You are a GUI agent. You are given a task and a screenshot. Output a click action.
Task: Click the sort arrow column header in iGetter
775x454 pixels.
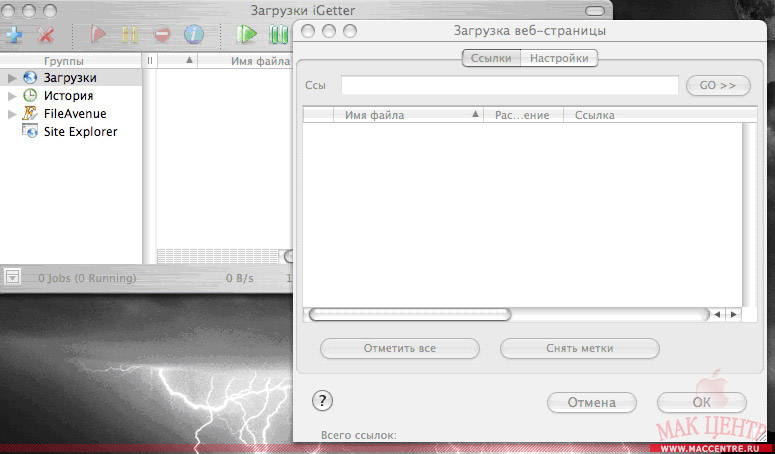pos(178,61)
